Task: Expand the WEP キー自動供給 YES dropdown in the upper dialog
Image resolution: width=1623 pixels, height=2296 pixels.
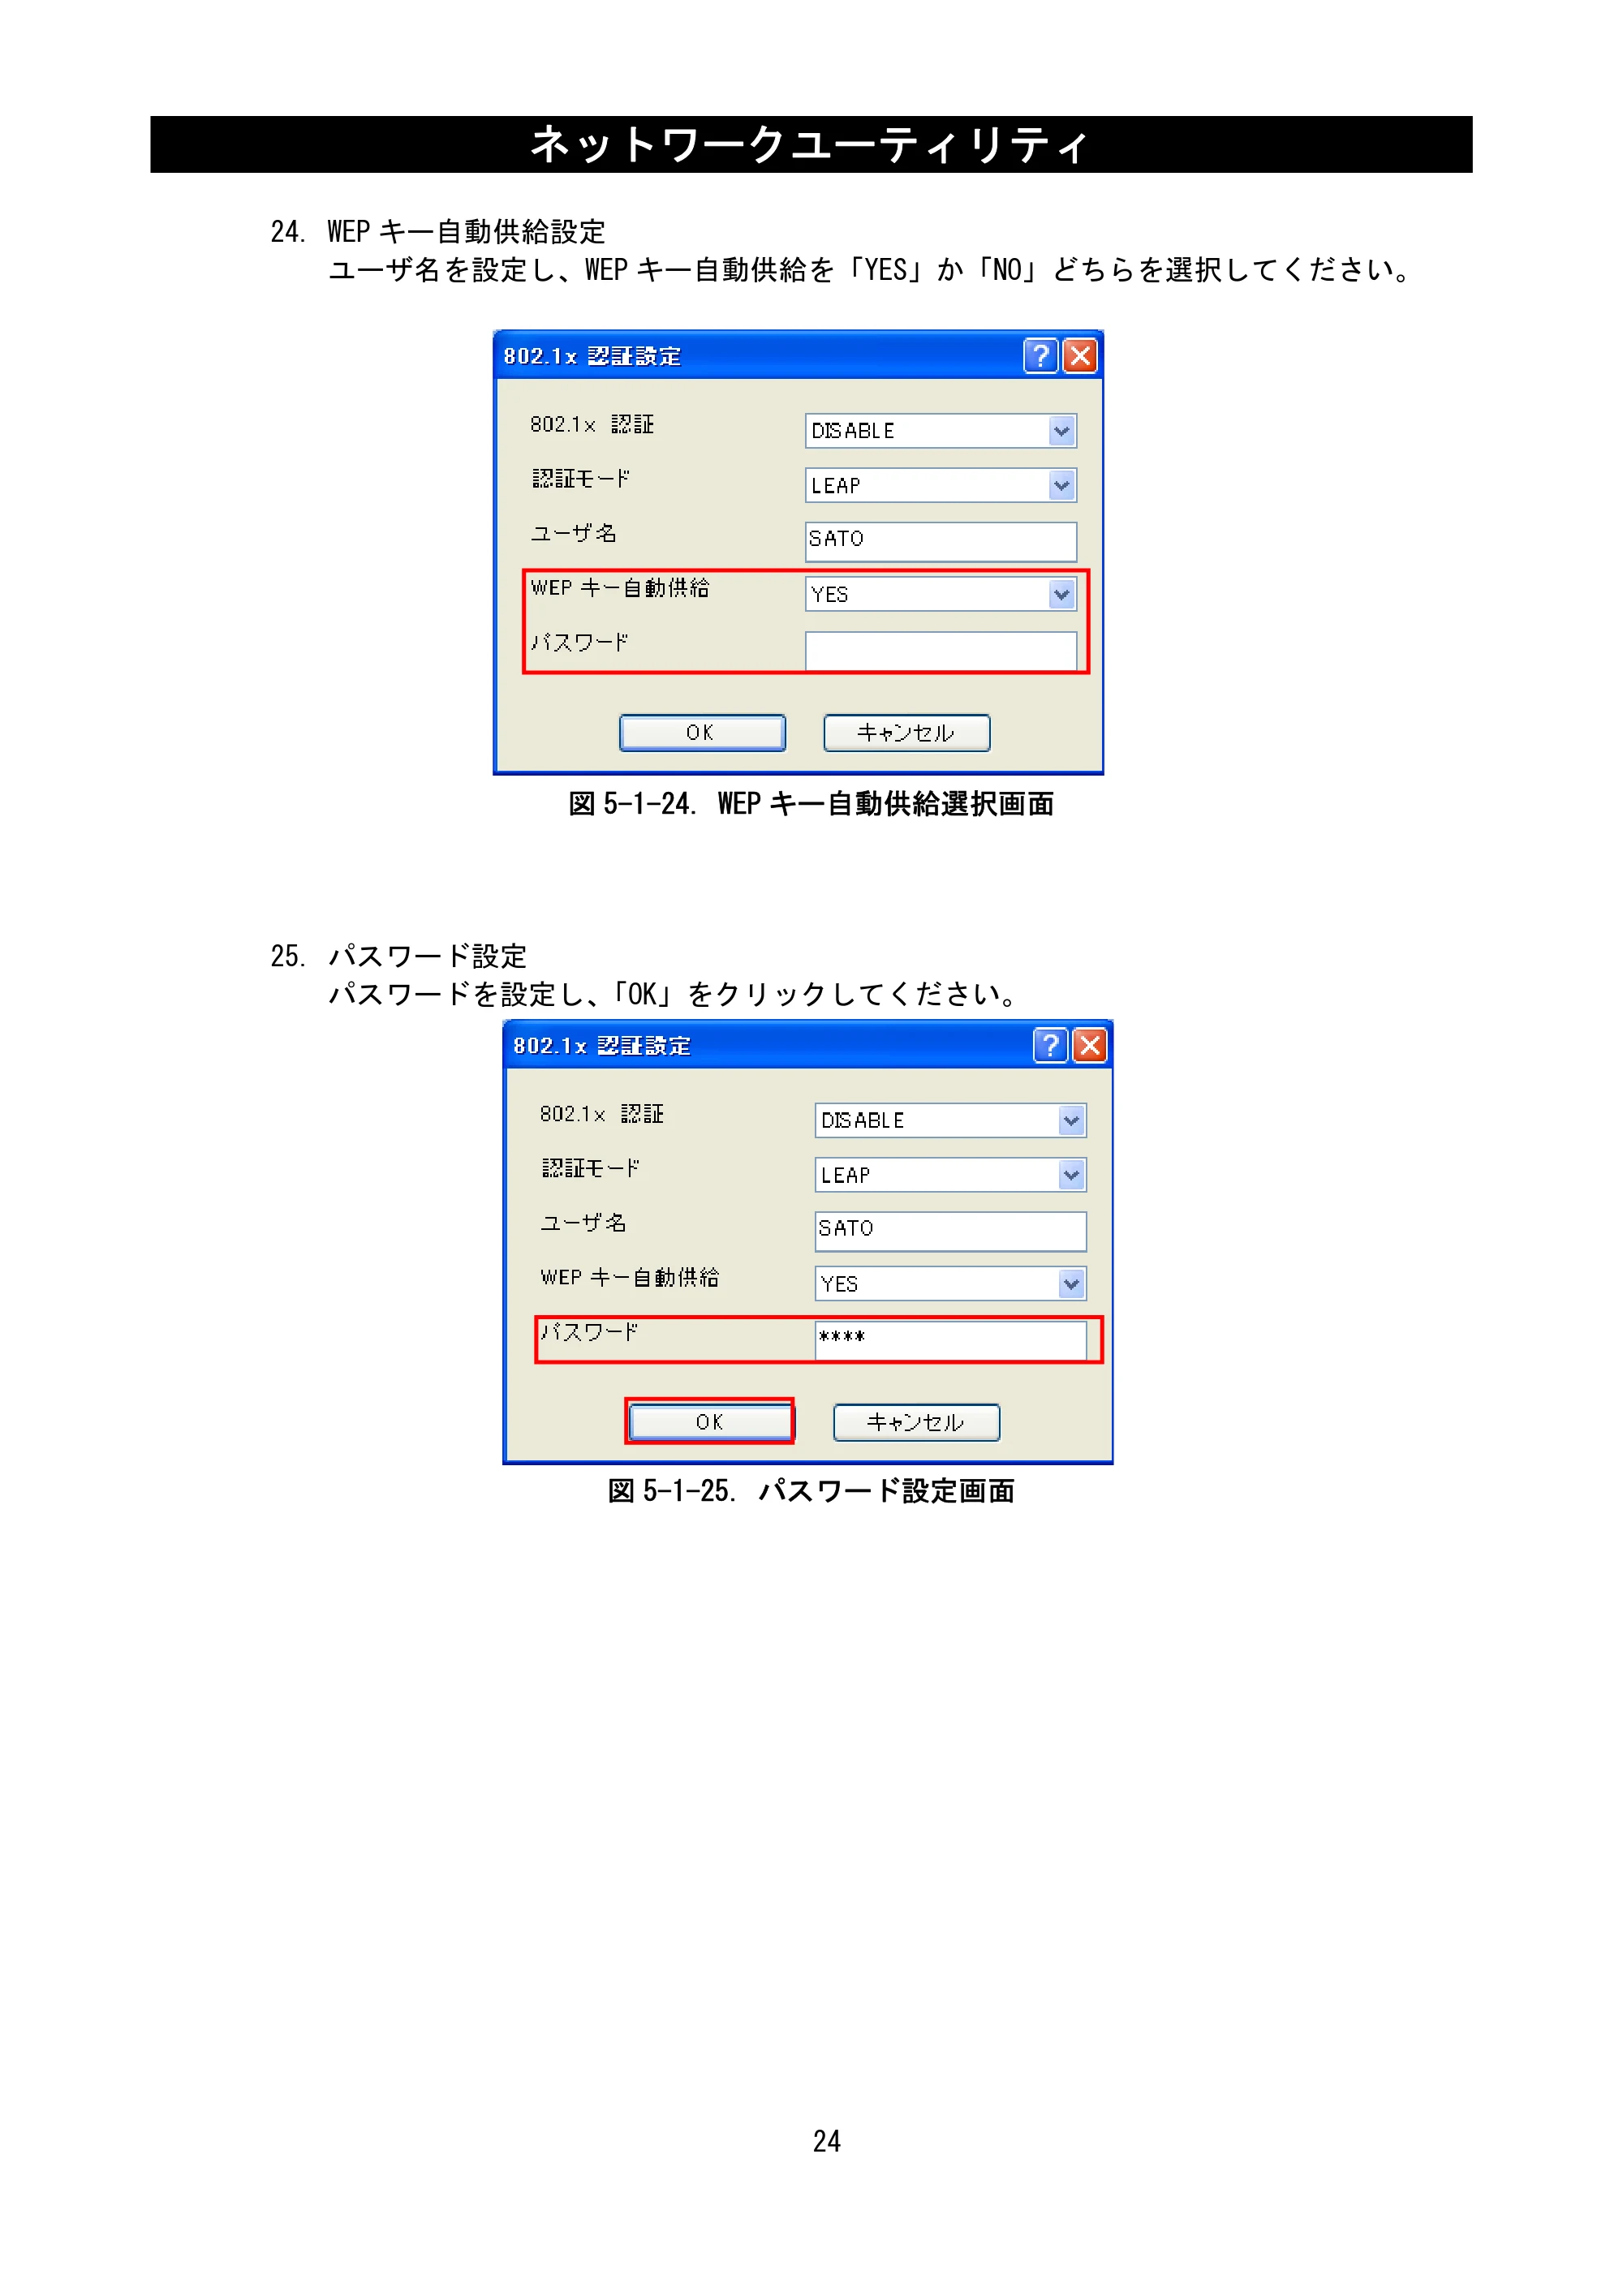Action: coord(1062,595)
